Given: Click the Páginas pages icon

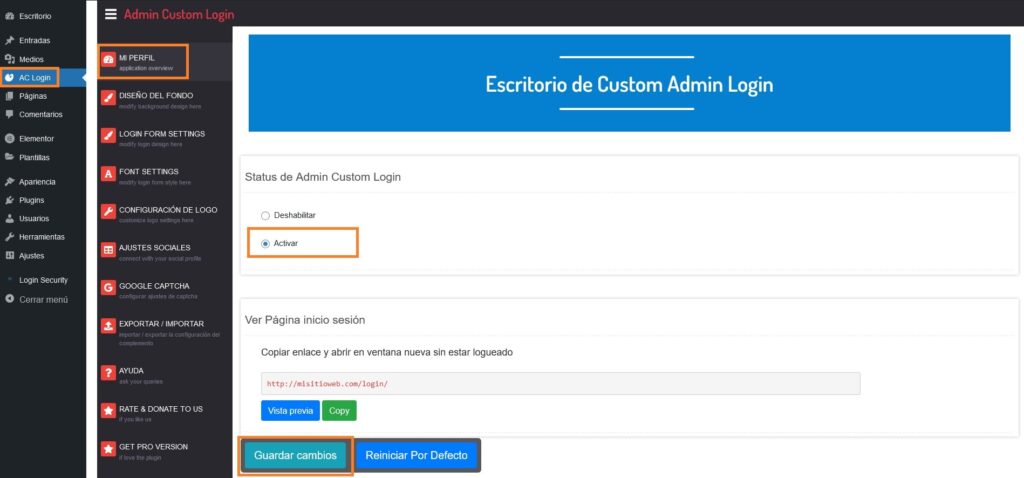Looking at the screenshot, I should click(x=9, y=96).
